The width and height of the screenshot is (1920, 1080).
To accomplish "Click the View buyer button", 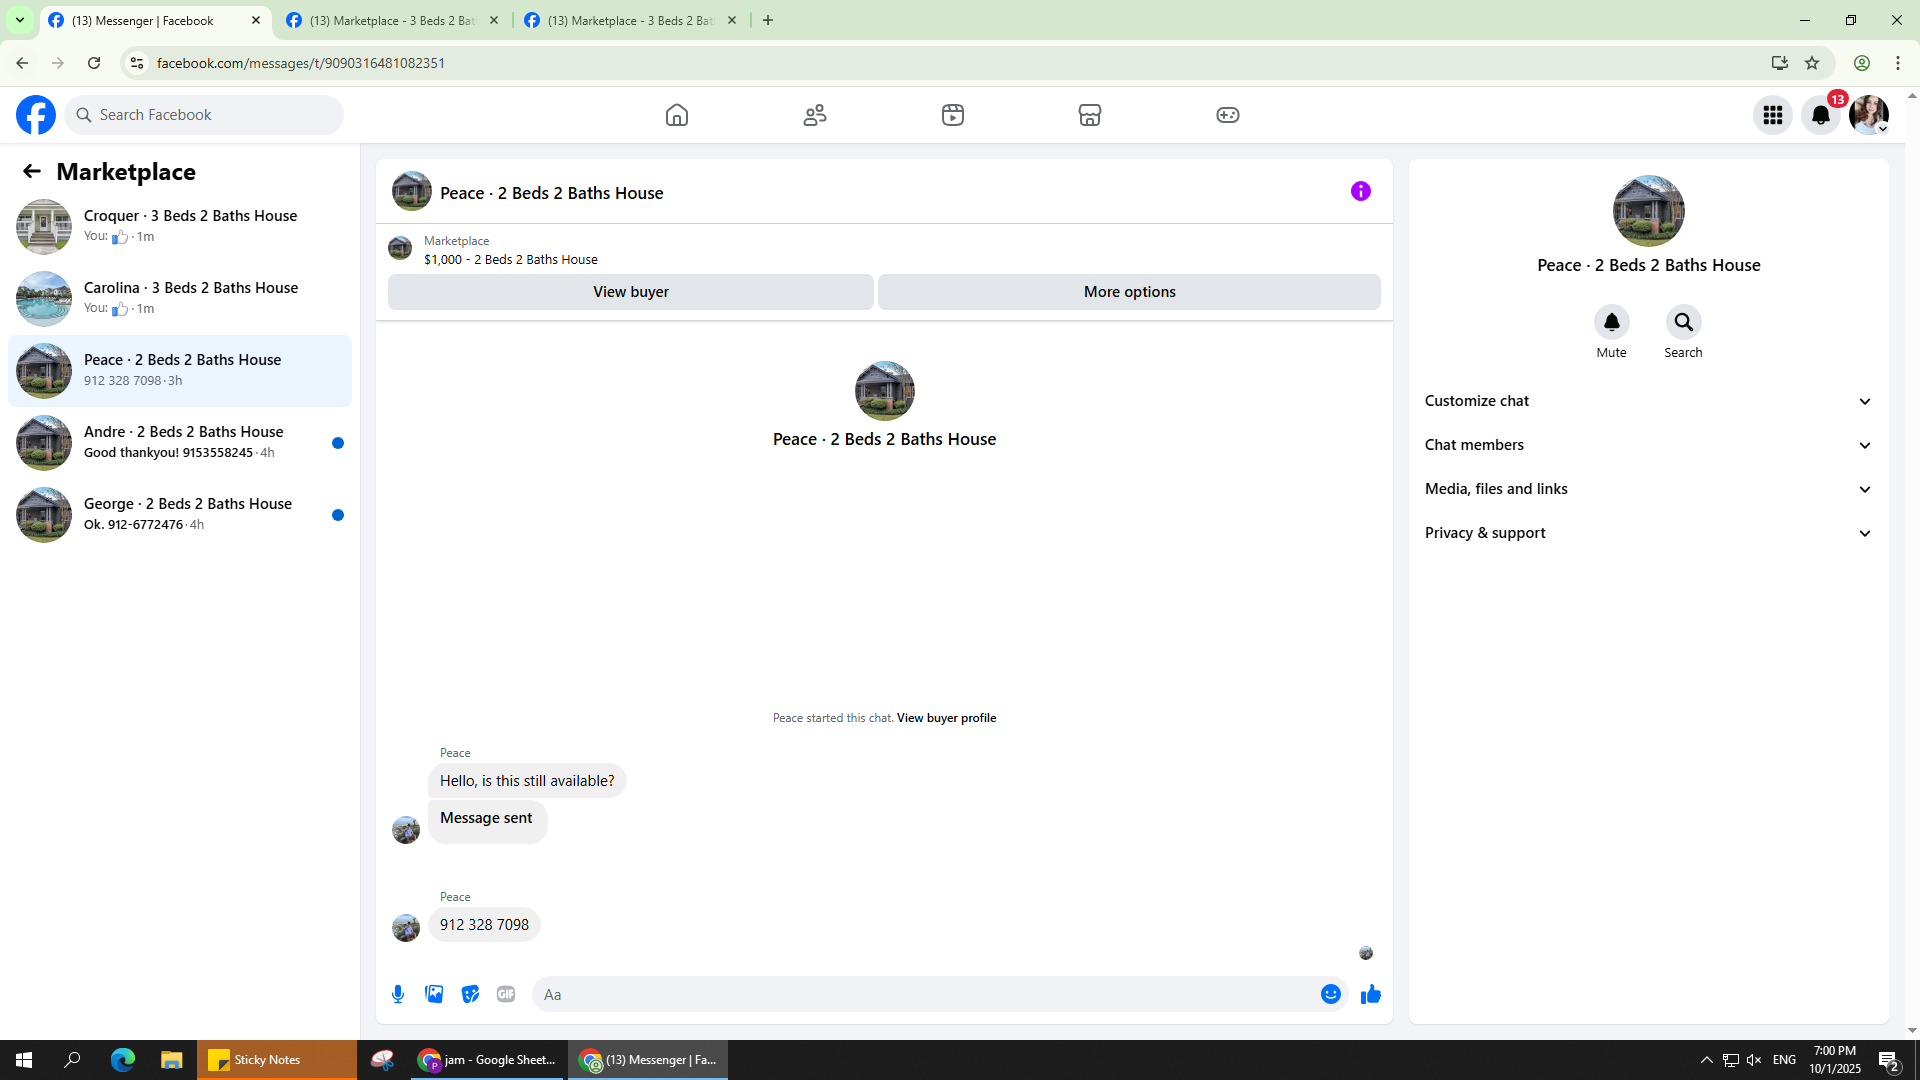I will pos(631,292).
